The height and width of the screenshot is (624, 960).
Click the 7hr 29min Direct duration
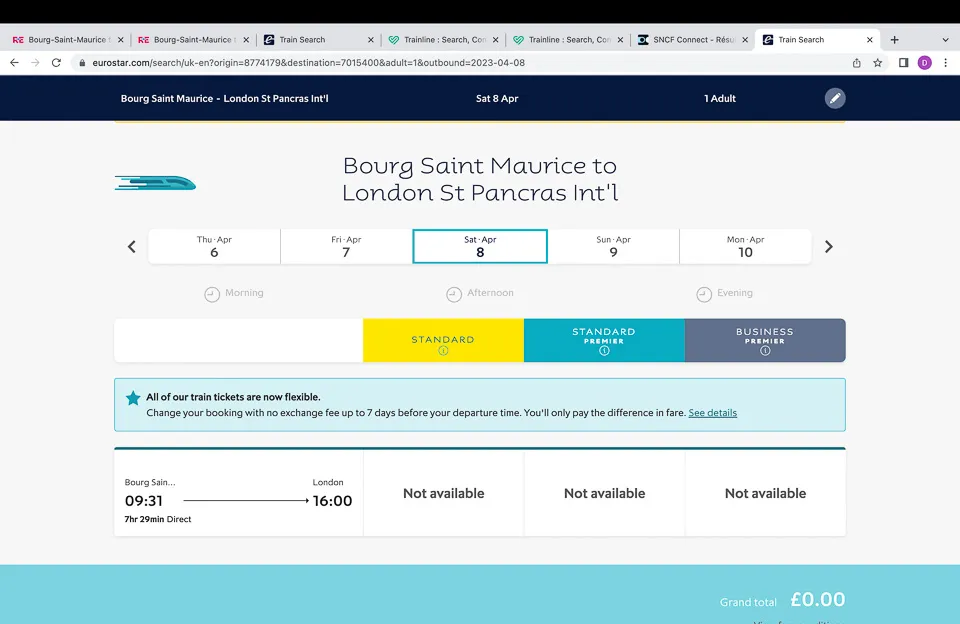point(158,519)
